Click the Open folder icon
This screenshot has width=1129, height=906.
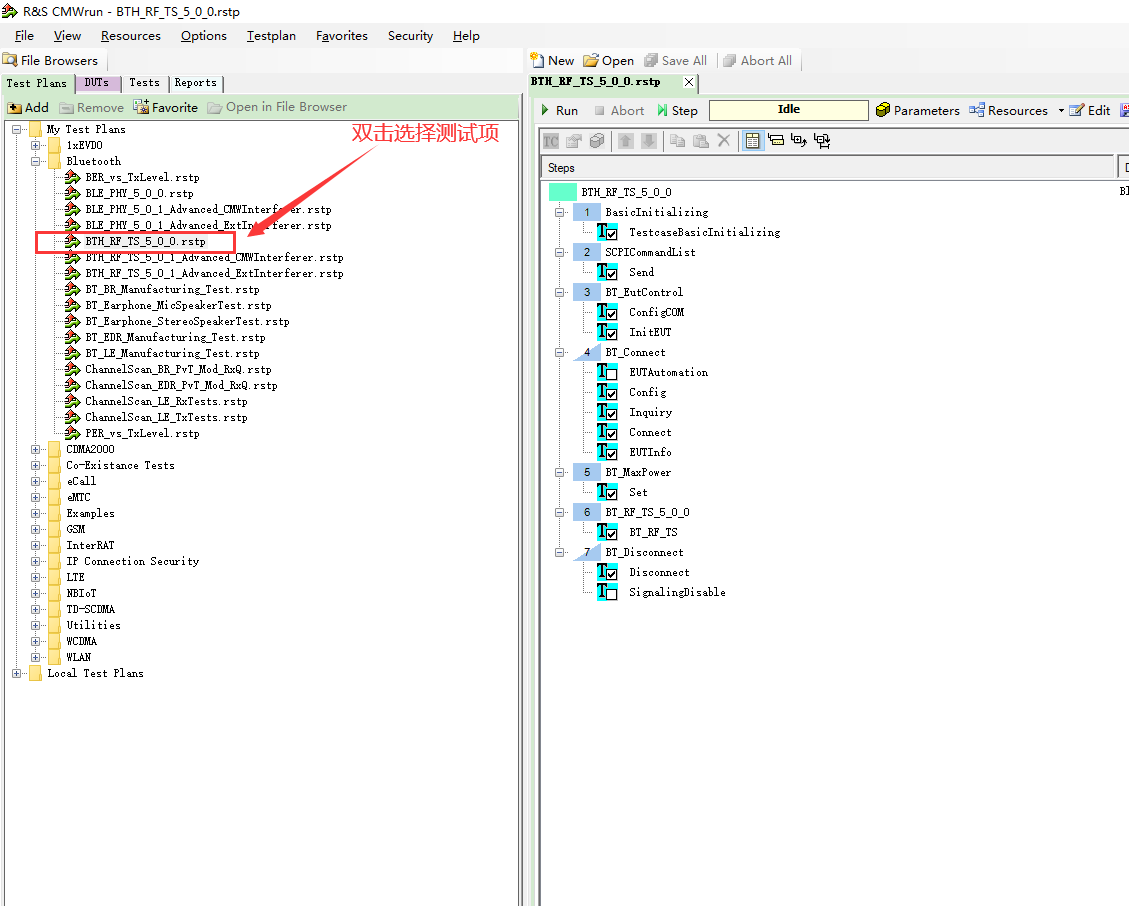click(x=590, y=60)
